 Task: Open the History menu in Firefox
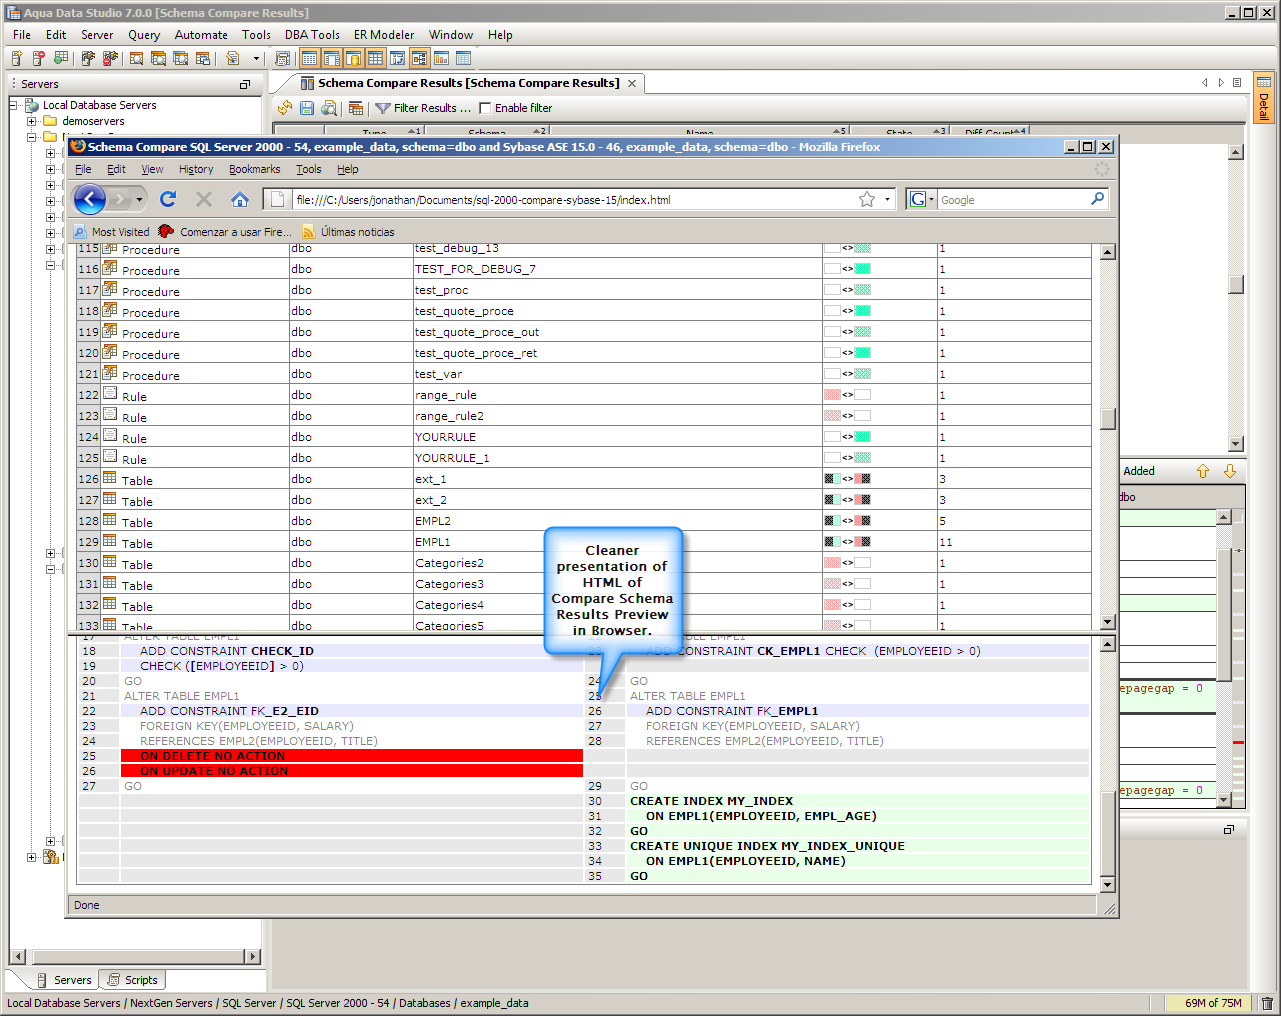(196, 169)
